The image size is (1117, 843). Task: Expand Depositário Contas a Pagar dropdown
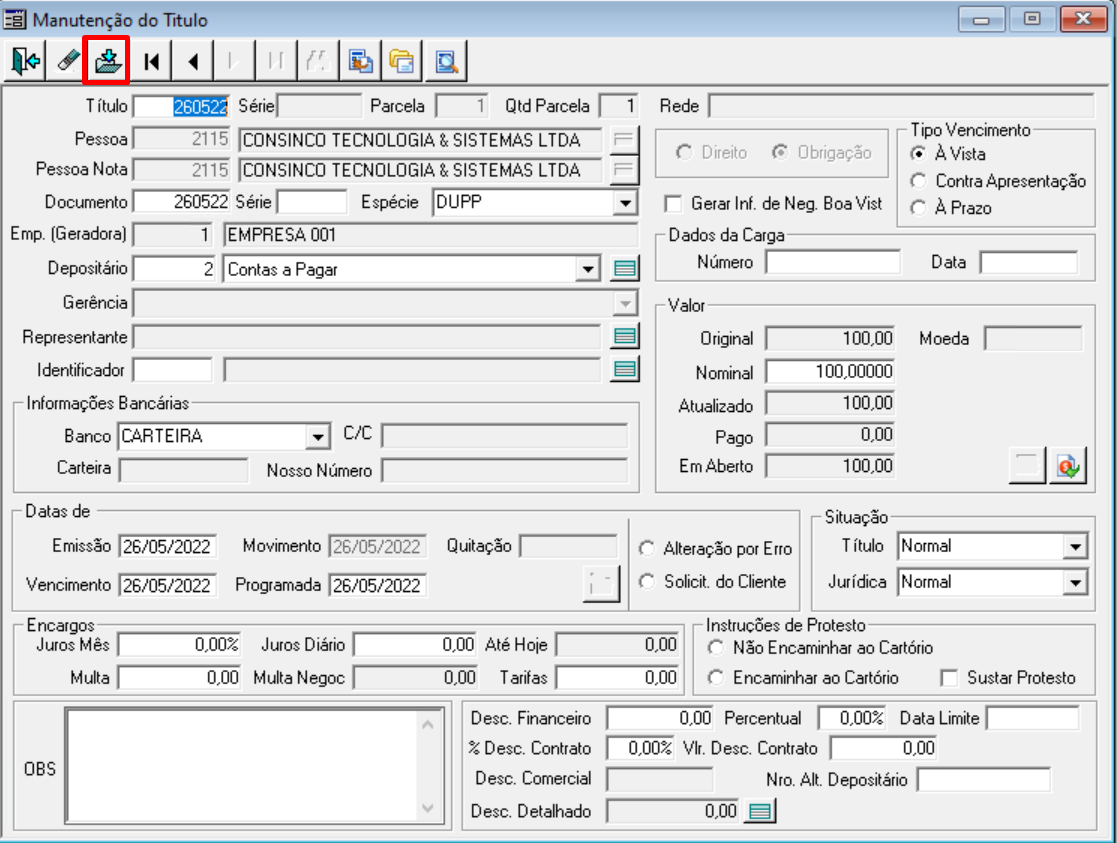[x=588, y=269]
